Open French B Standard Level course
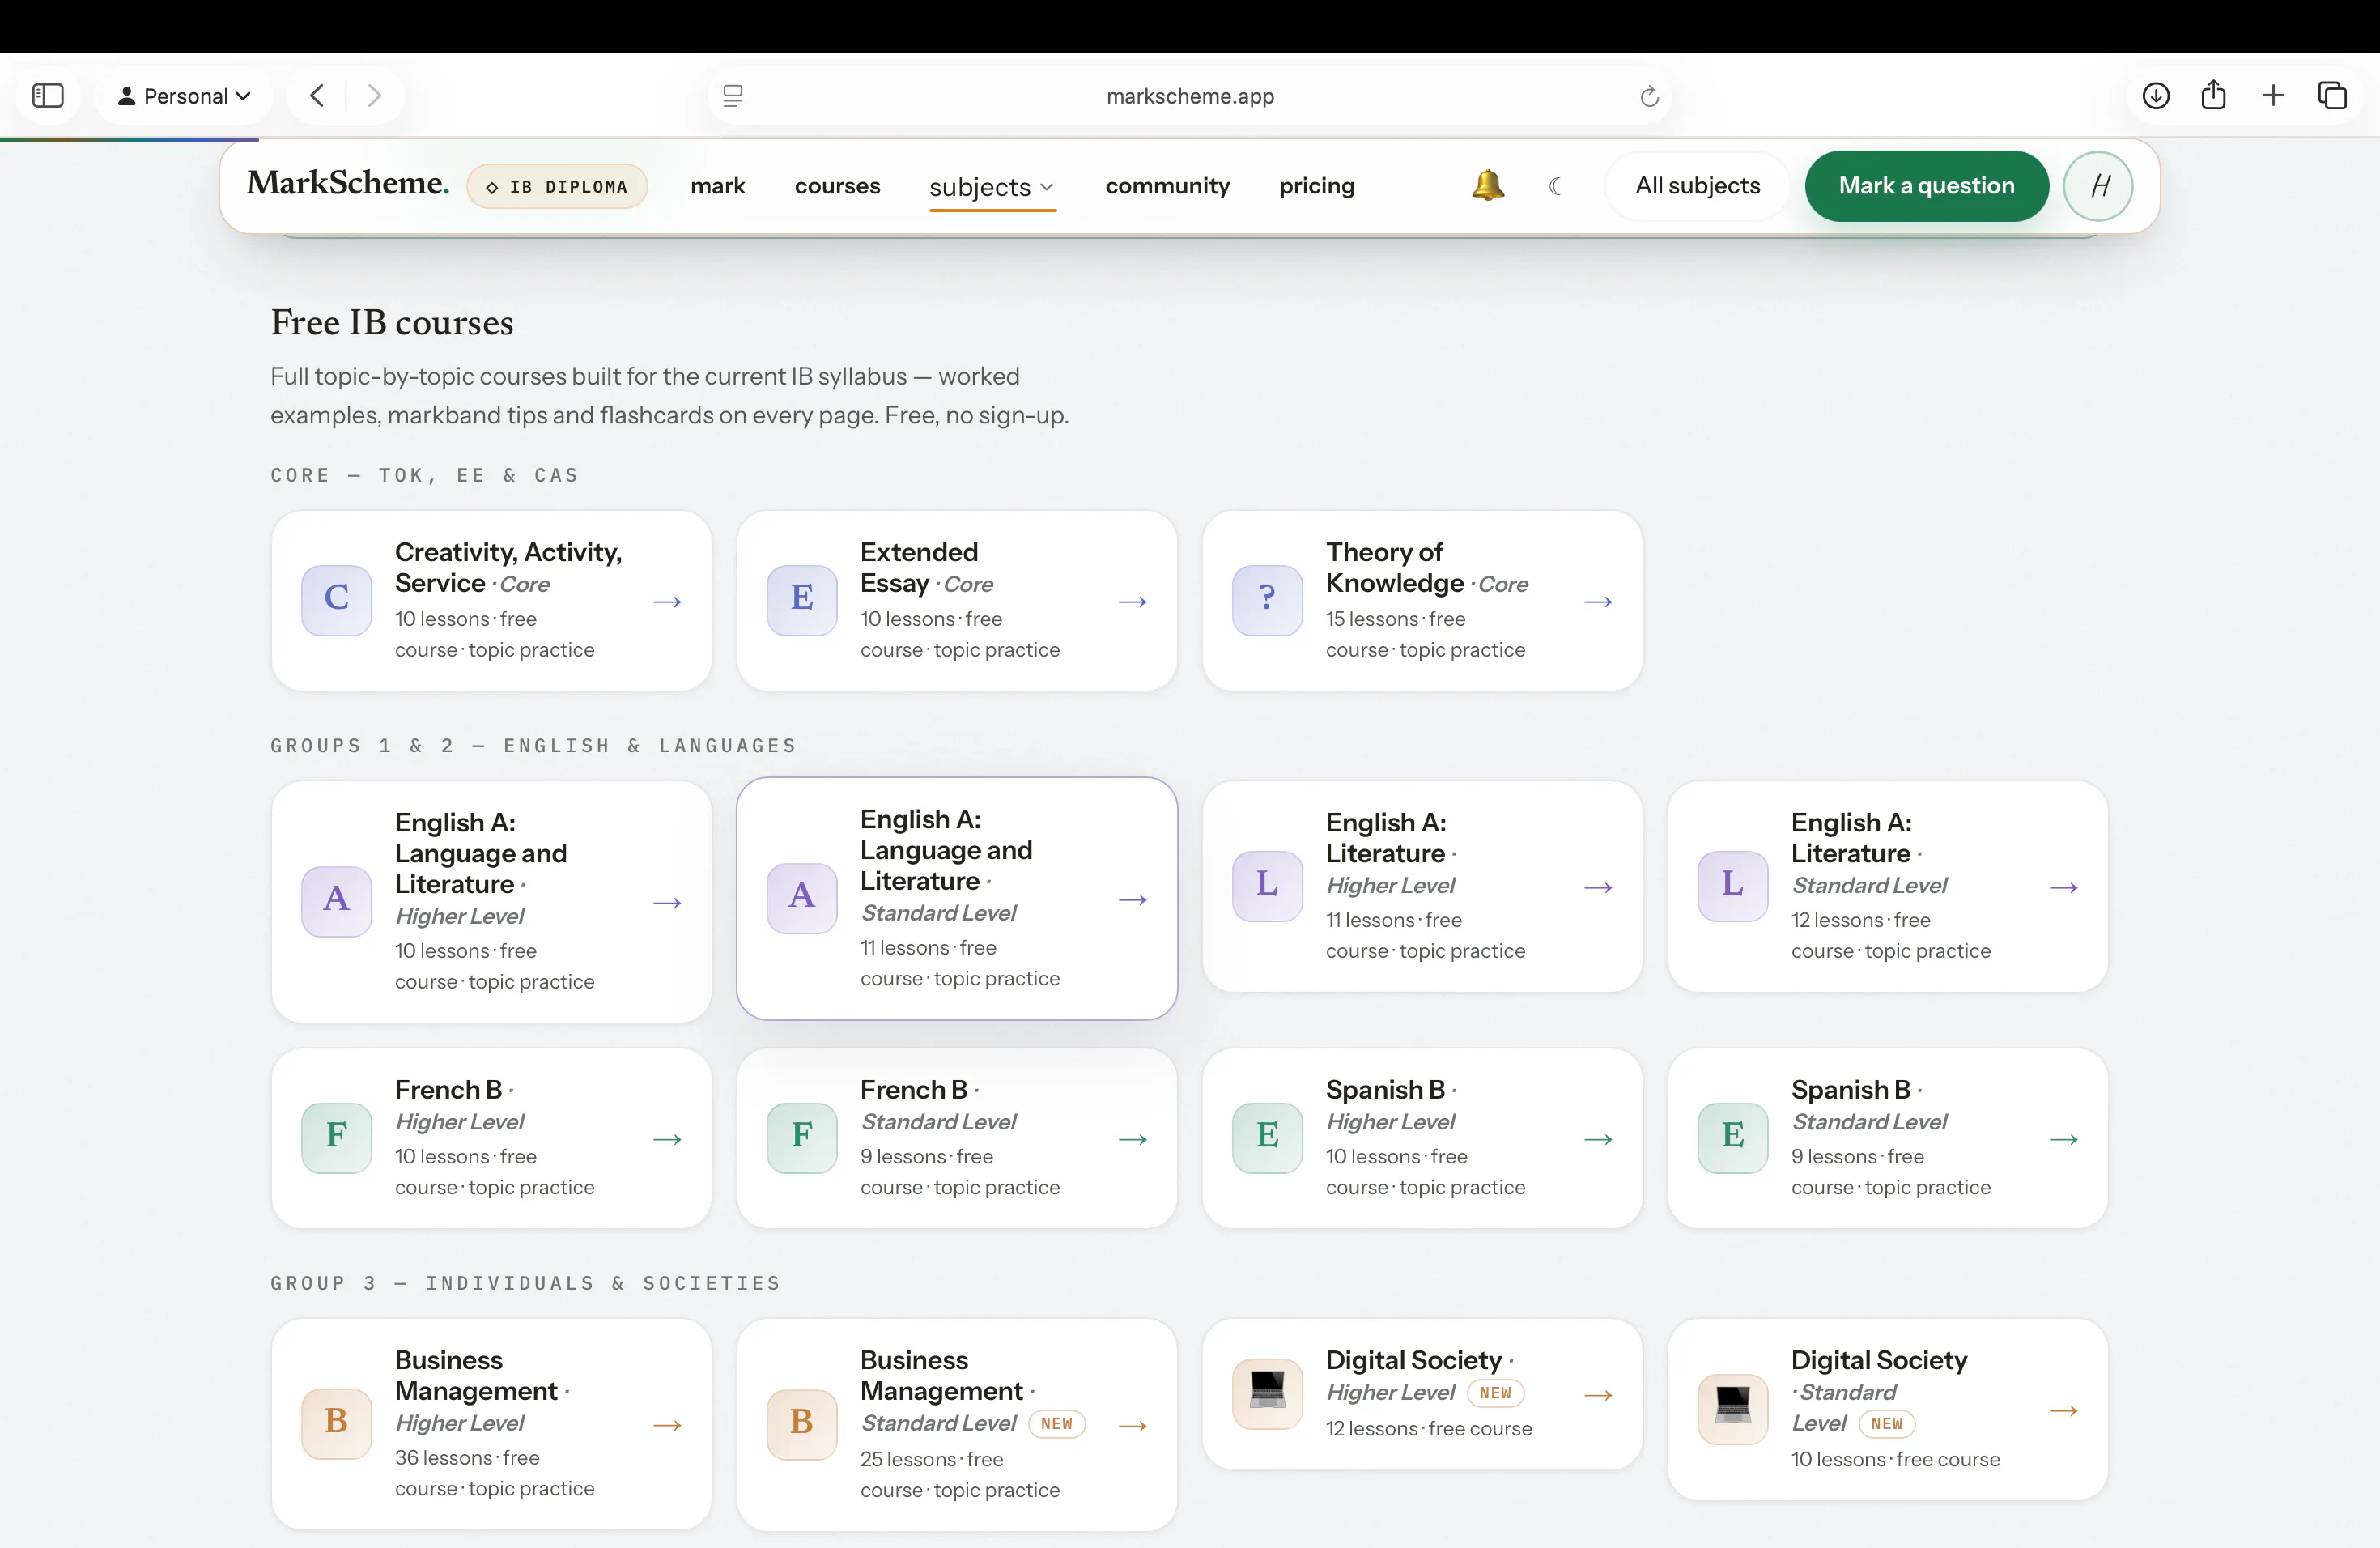The image size is (2380, 1548). pos(956,1138)
